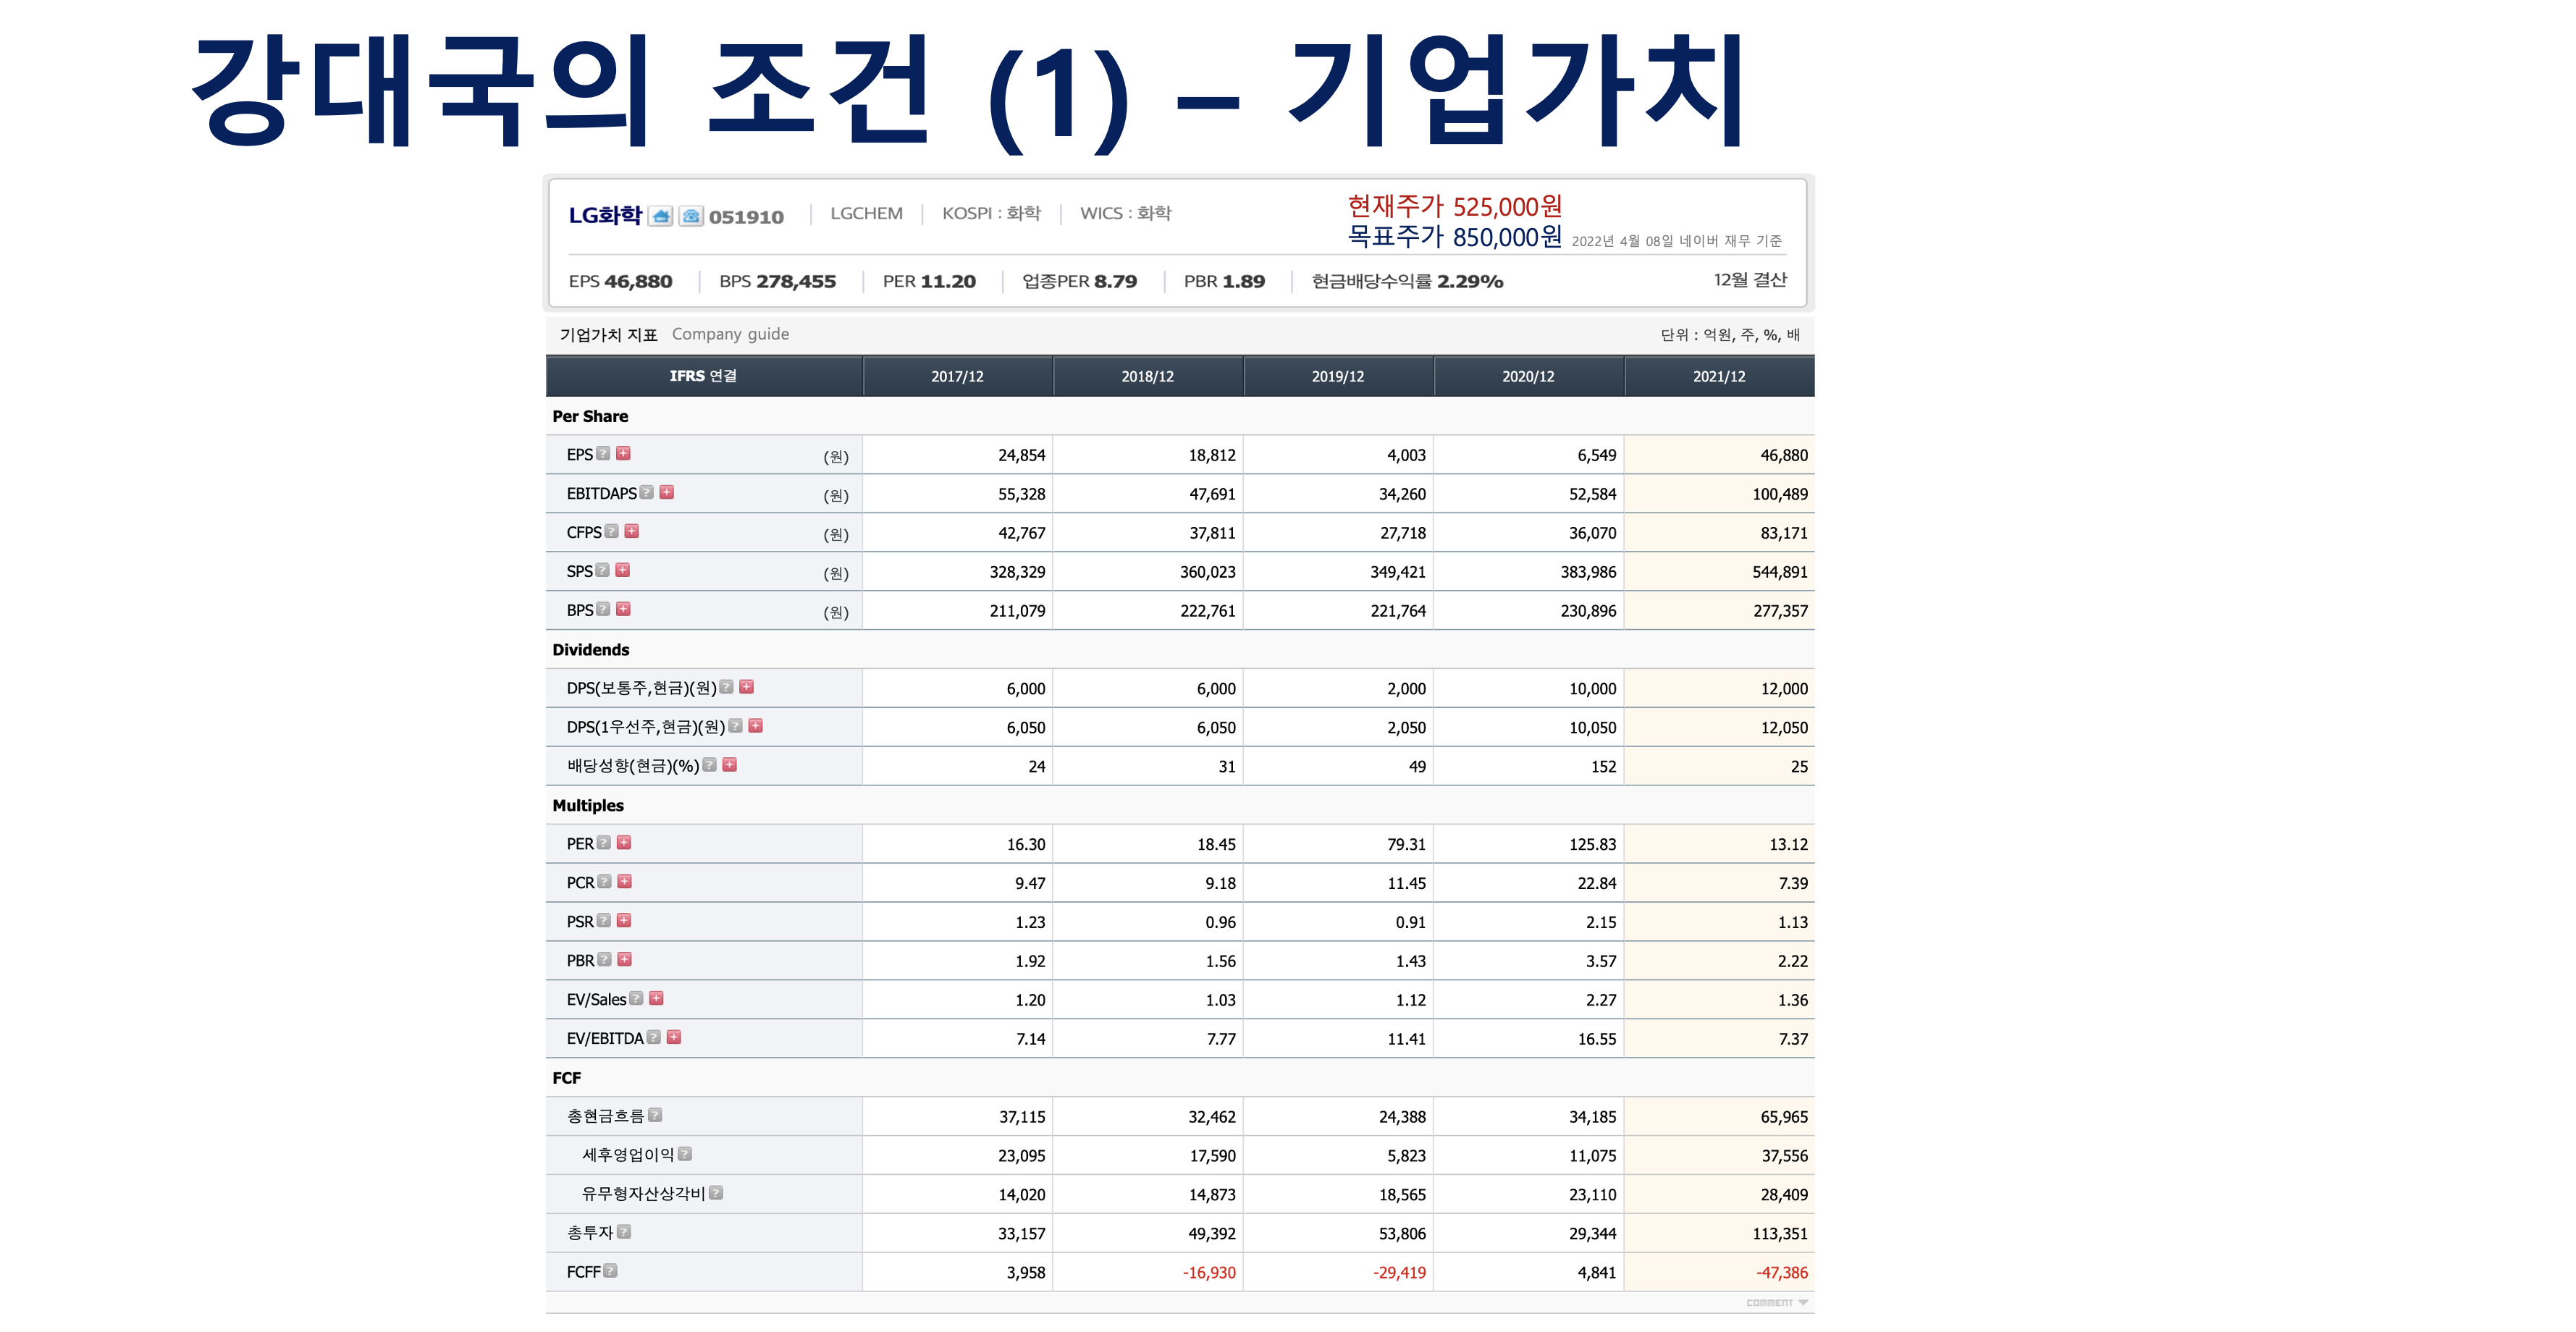Click the help icon next to 총현금흐름
The width and height of the screenshot is (2576, 1332).
(x=655, y=1115)
